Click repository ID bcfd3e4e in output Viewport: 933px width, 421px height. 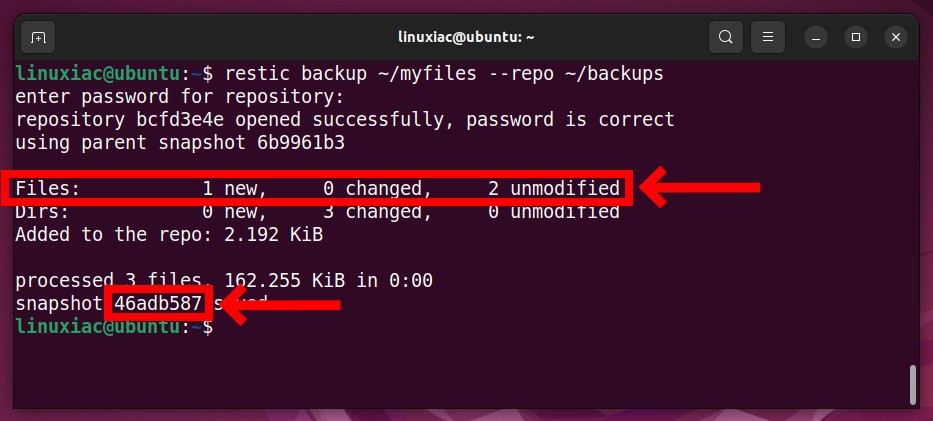[x=180, y=120]
